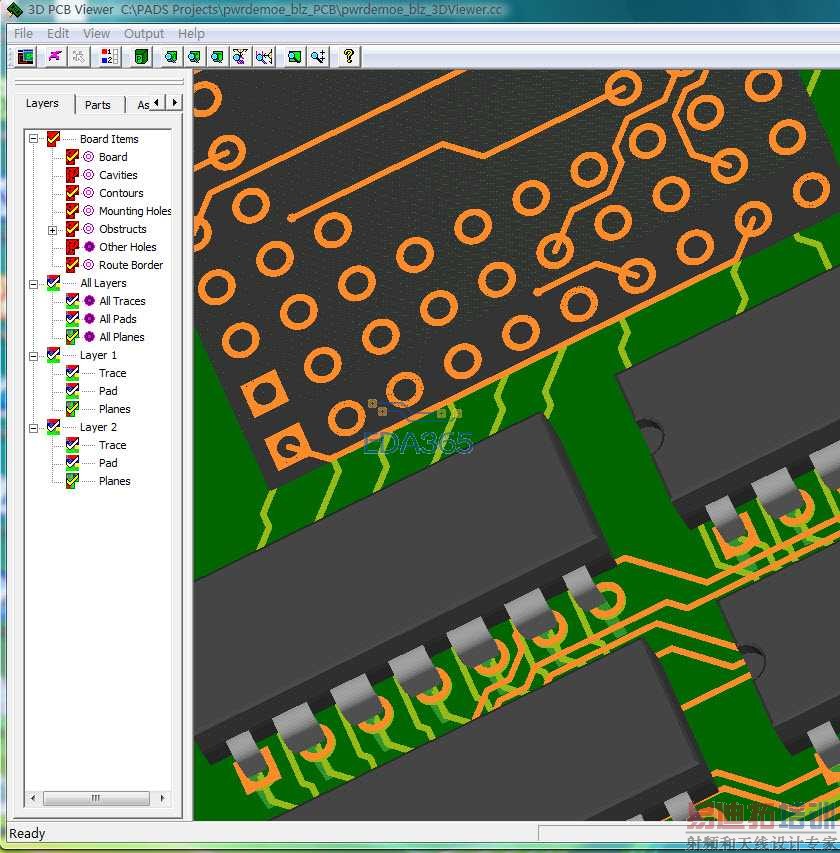840x853 pixels.
Task: Click the yellow question mark help icon
Action: pos(348,57)
